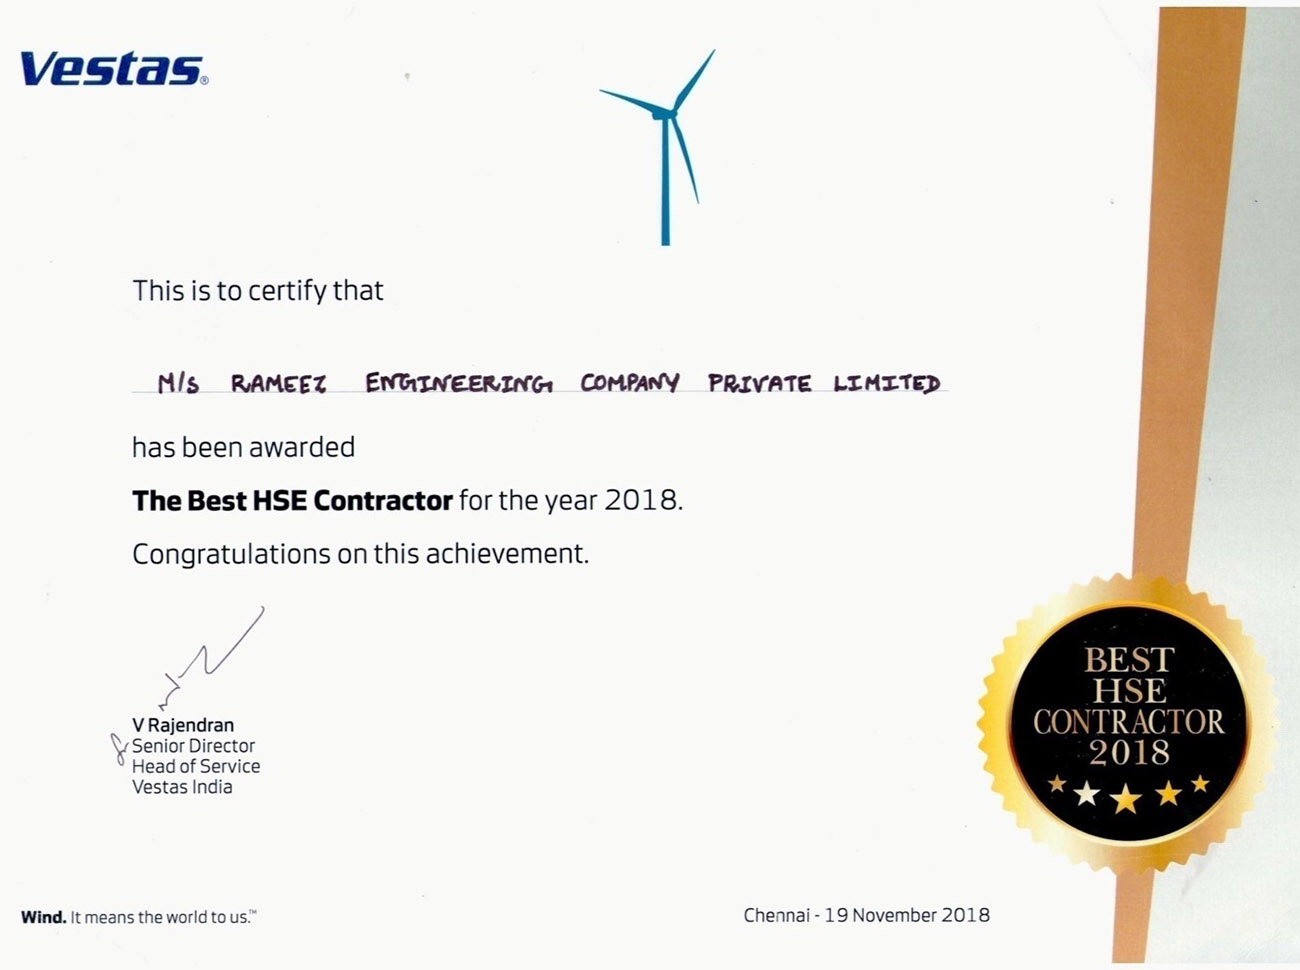
Task: Click "CONTRACTOR" word inside the black seal
Action: [x=1128, y=722]
